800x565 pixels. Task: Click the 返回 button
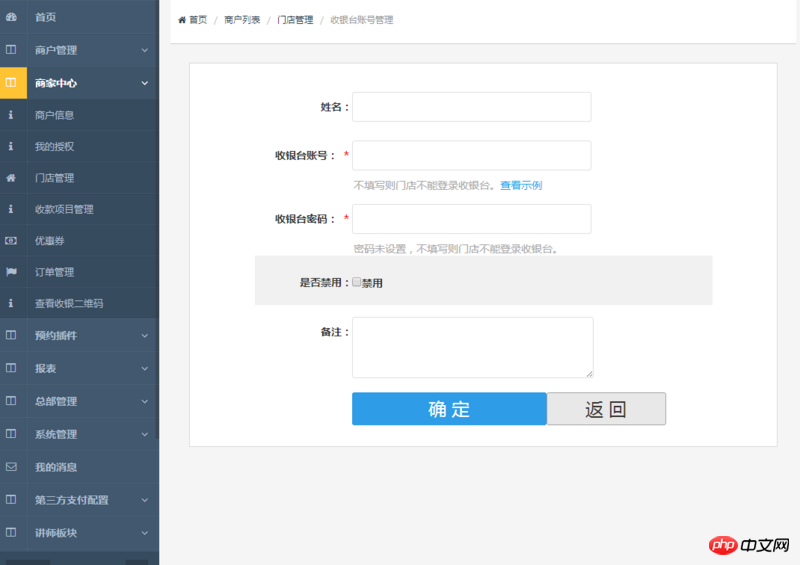tap(606, 408)
